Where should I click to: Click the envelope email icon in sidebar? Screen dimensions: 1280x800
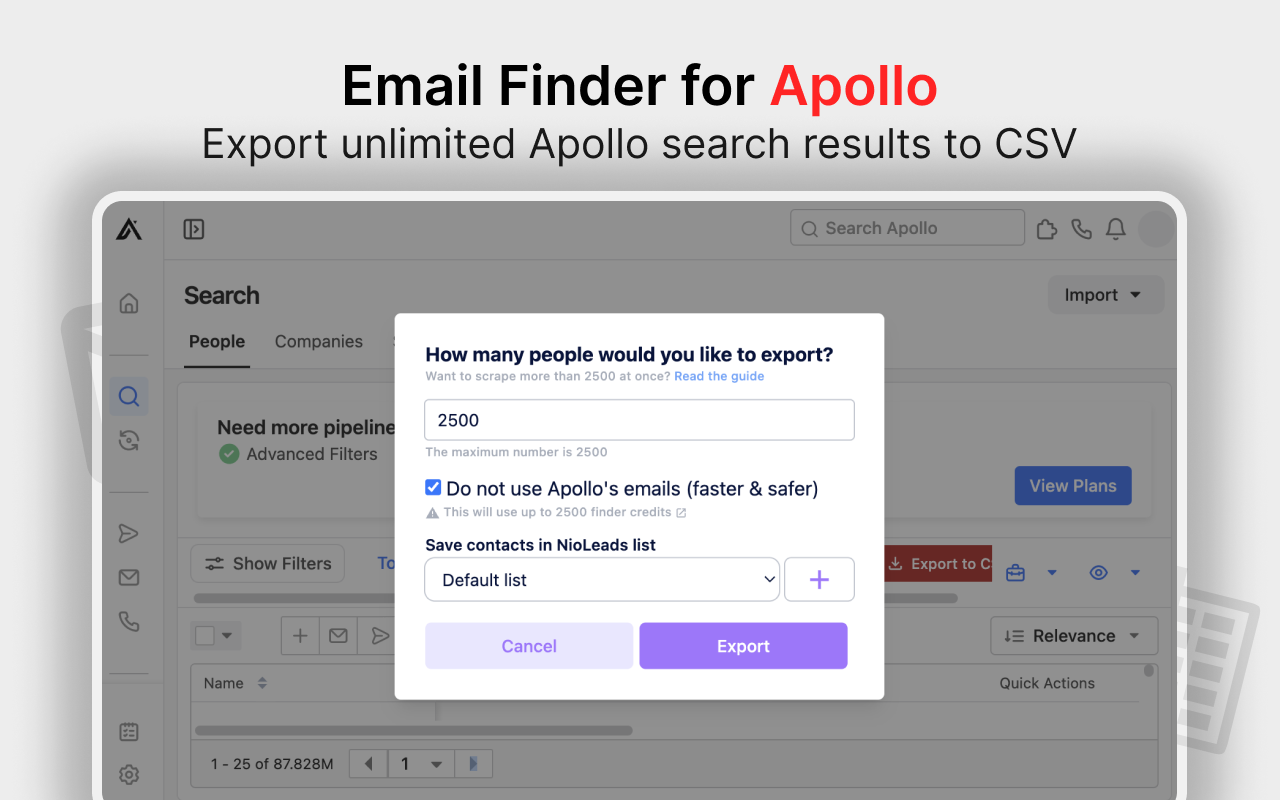coord(128,577)
